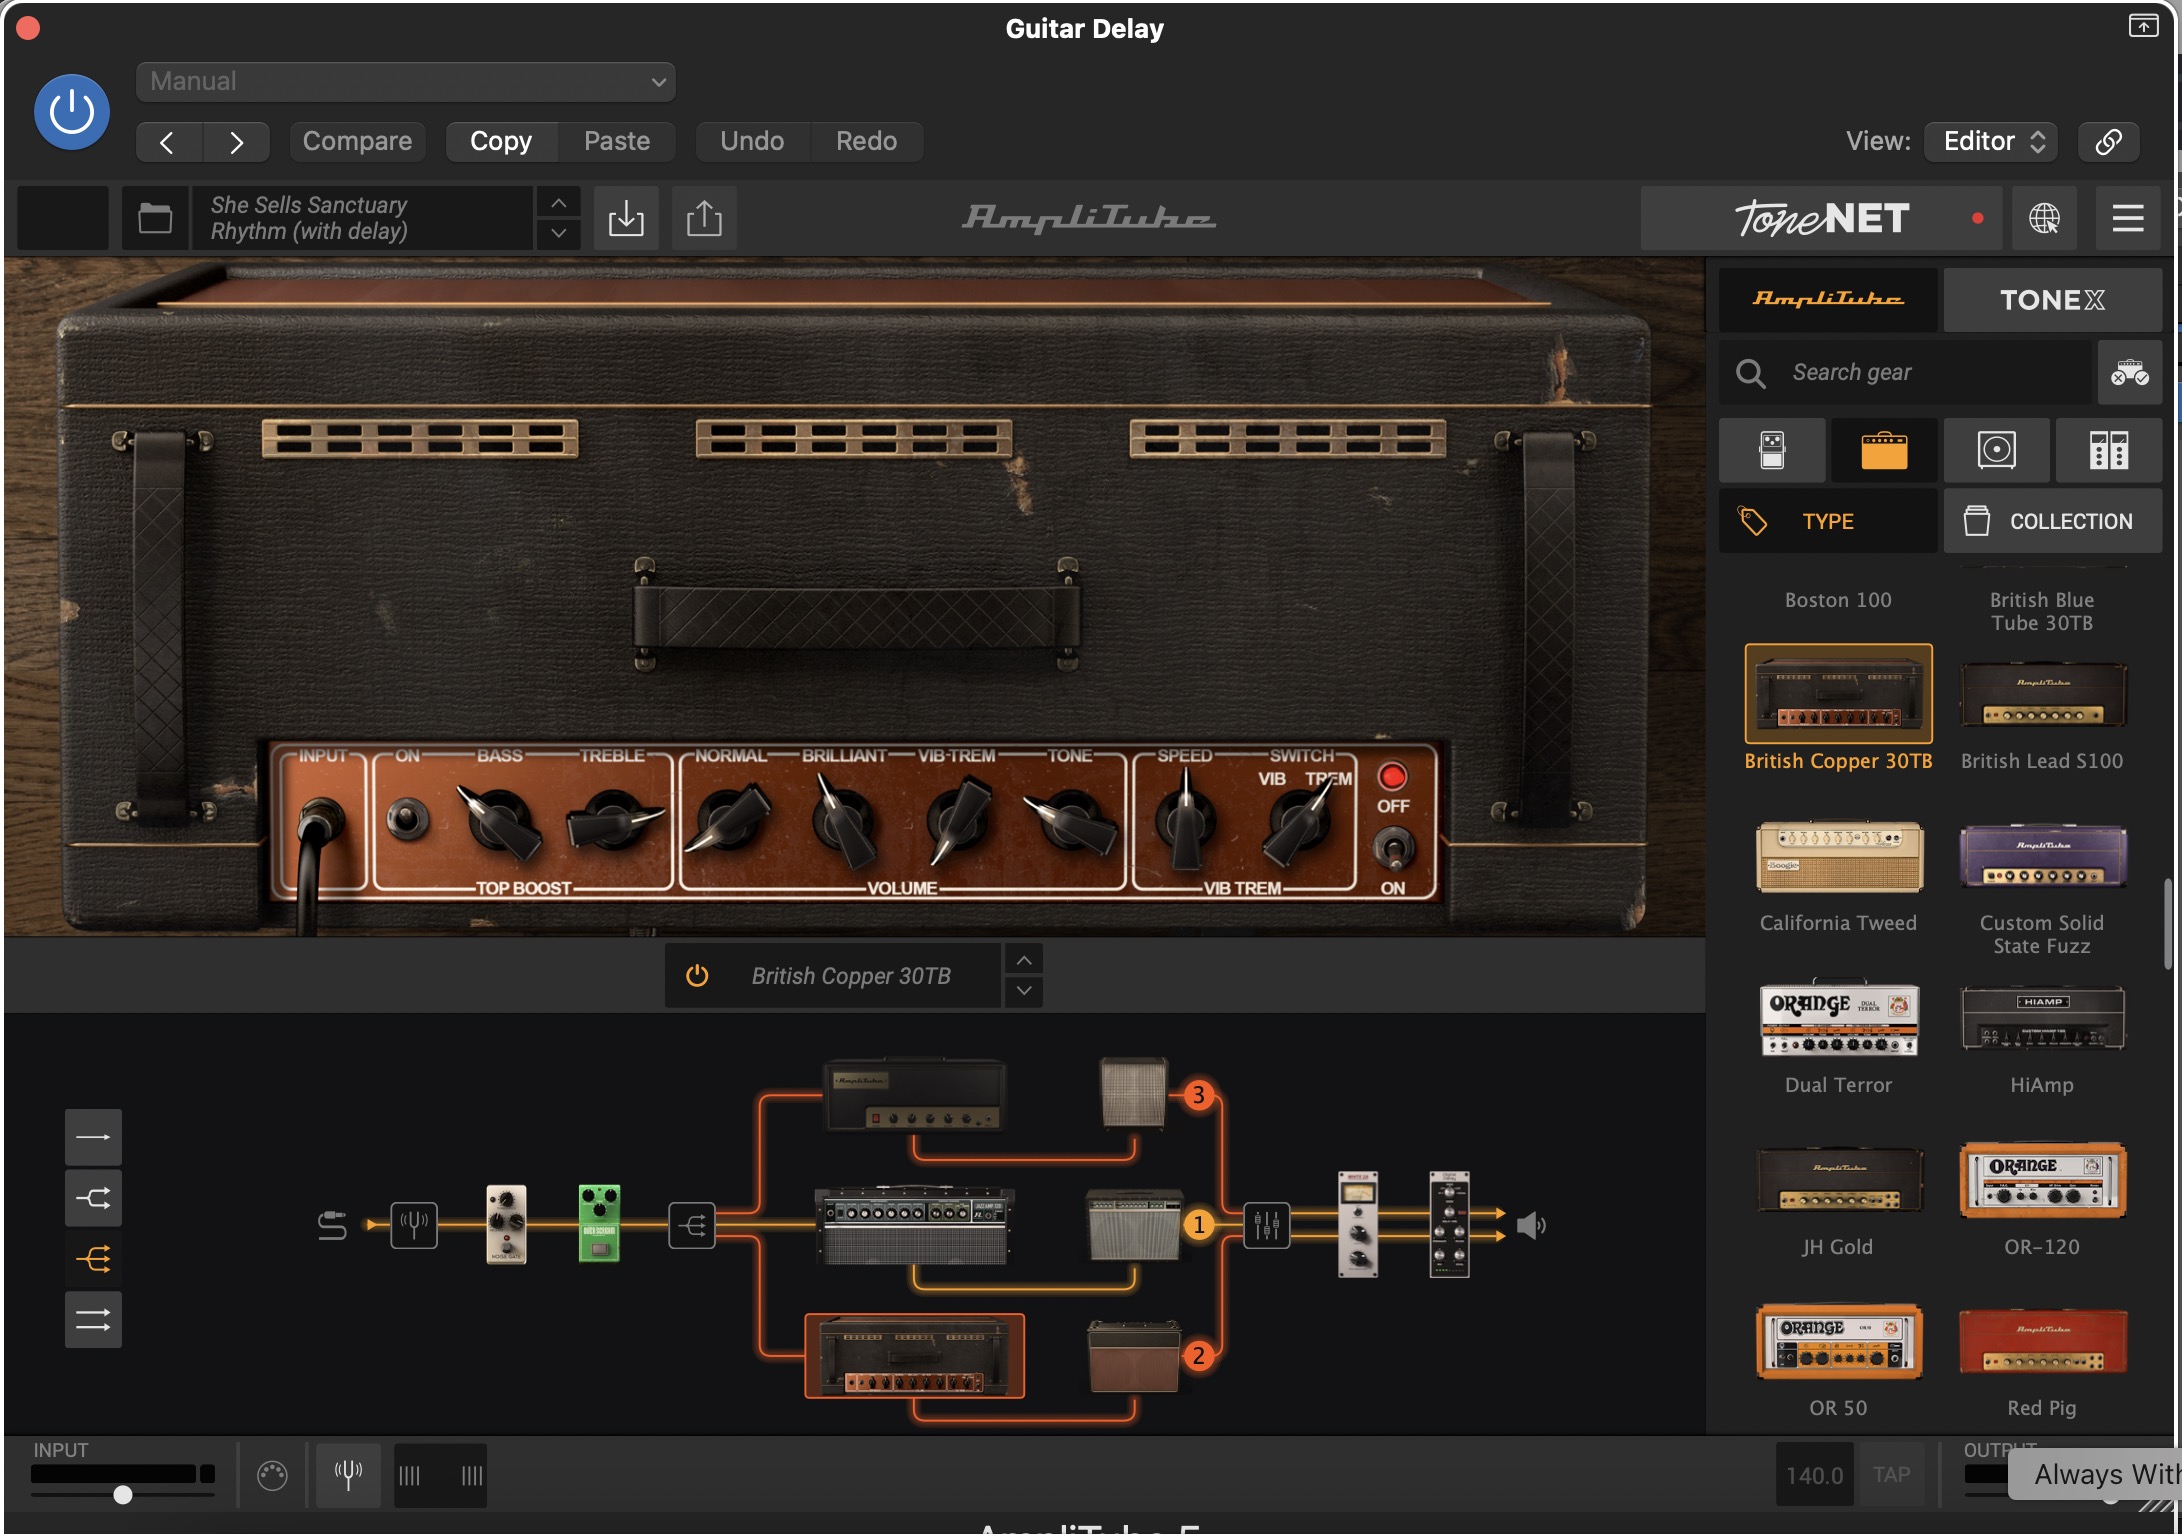Click the custom shop cart icon
Image resolution: width=2182 pixels, height=1534 pixels.
pyautogui.click(x=2130, y=372)
